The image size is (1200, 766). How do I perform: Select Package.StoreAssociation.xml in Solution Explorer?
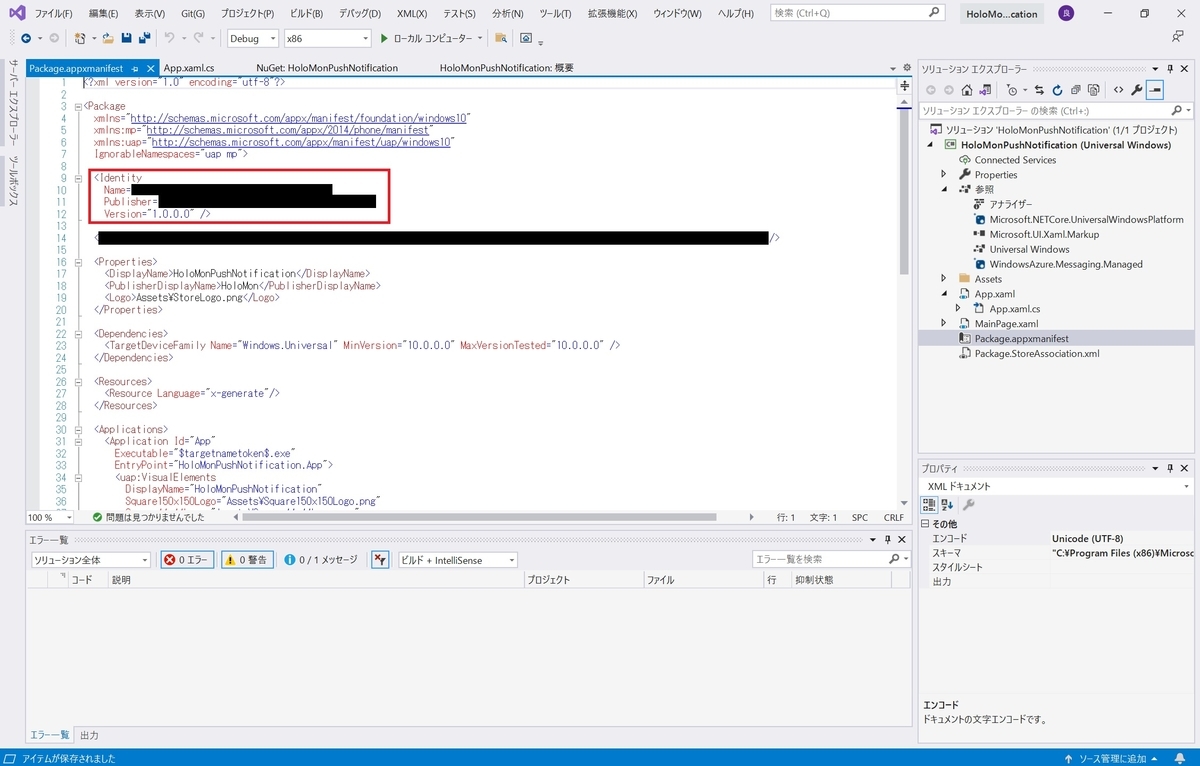tap(1037, 353)
